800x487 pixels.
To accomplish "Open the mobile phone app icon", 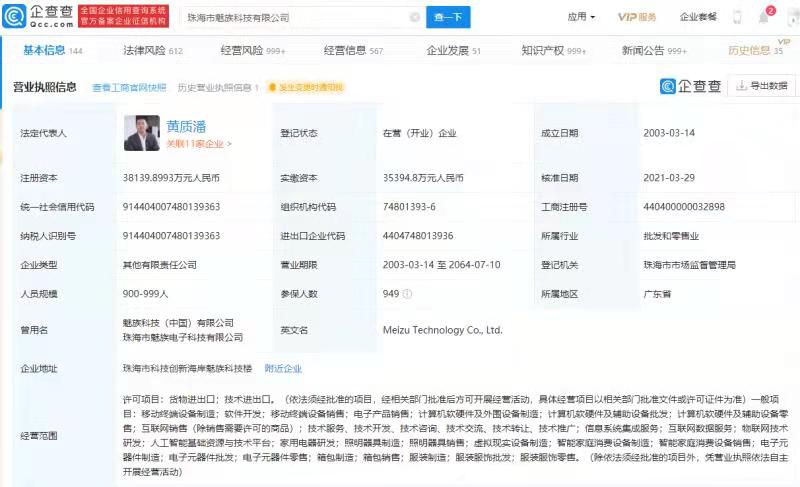I will [736, 17].
